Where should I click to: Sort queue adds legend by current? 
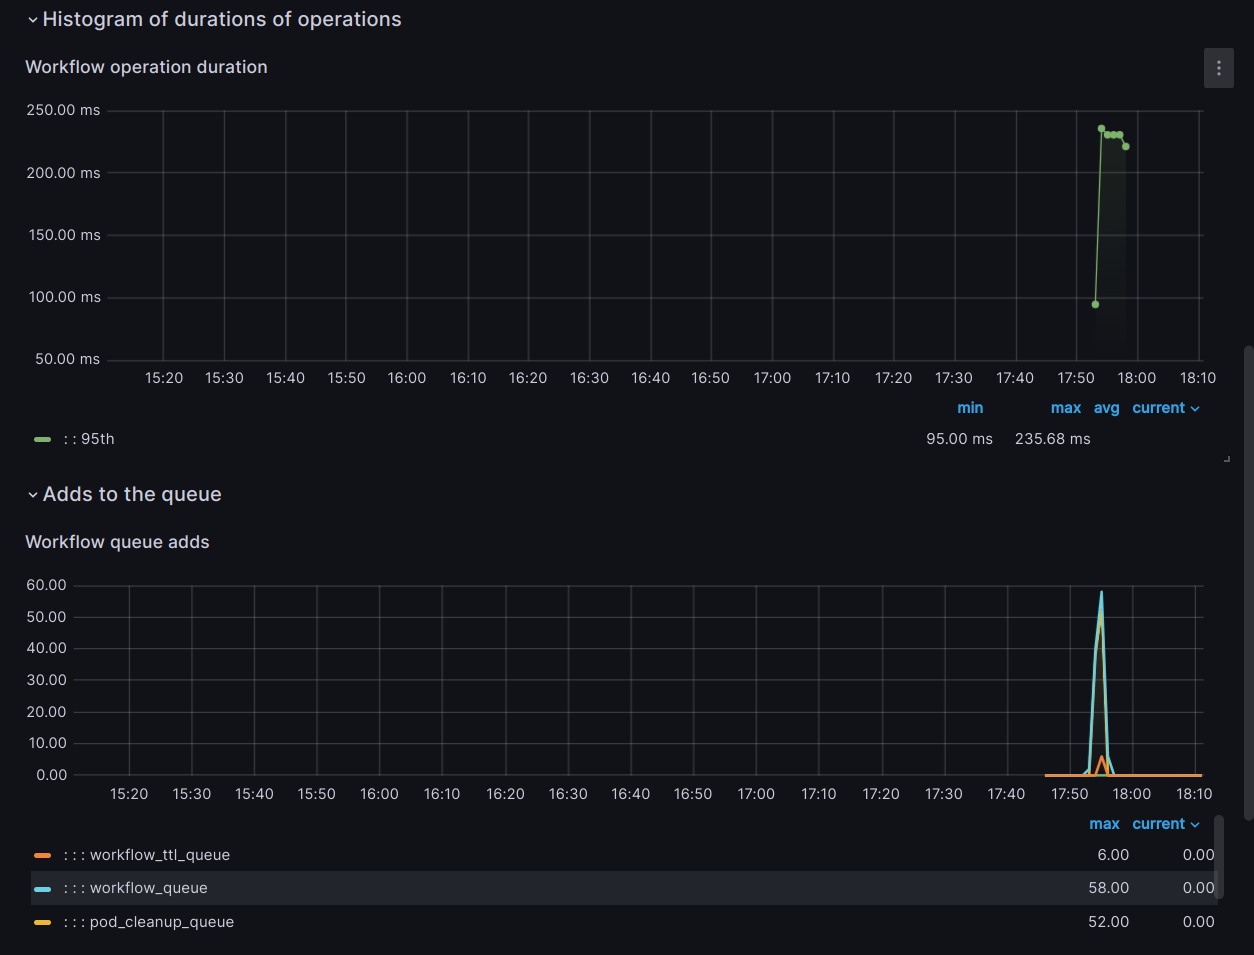(1166, 824)
